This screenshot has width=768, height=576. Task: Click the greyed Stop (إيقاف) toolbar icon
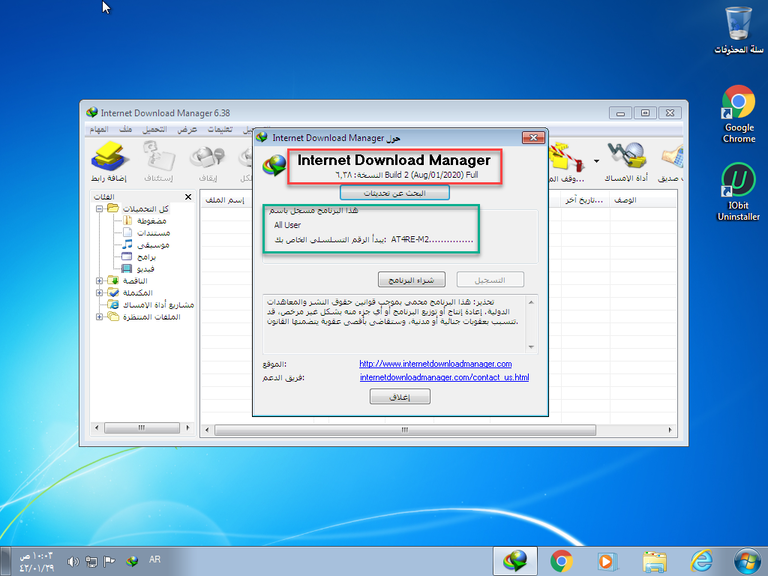pos(208,162)
